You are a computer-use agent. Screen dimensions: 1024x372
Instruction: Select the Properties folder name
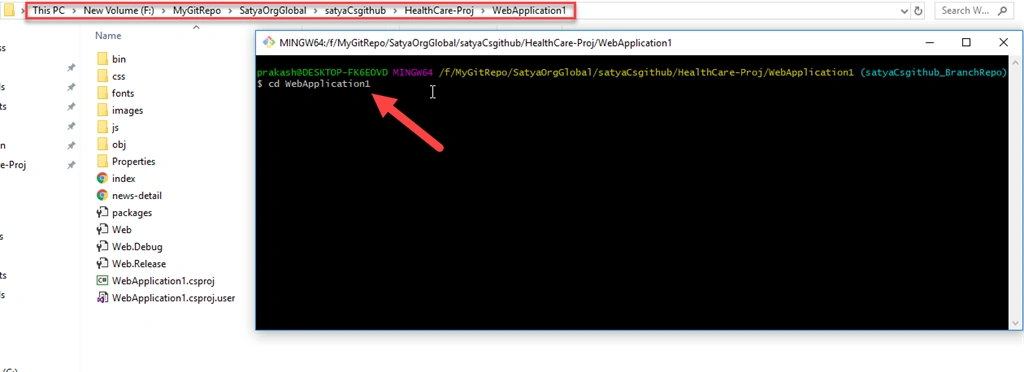(133, 161)
